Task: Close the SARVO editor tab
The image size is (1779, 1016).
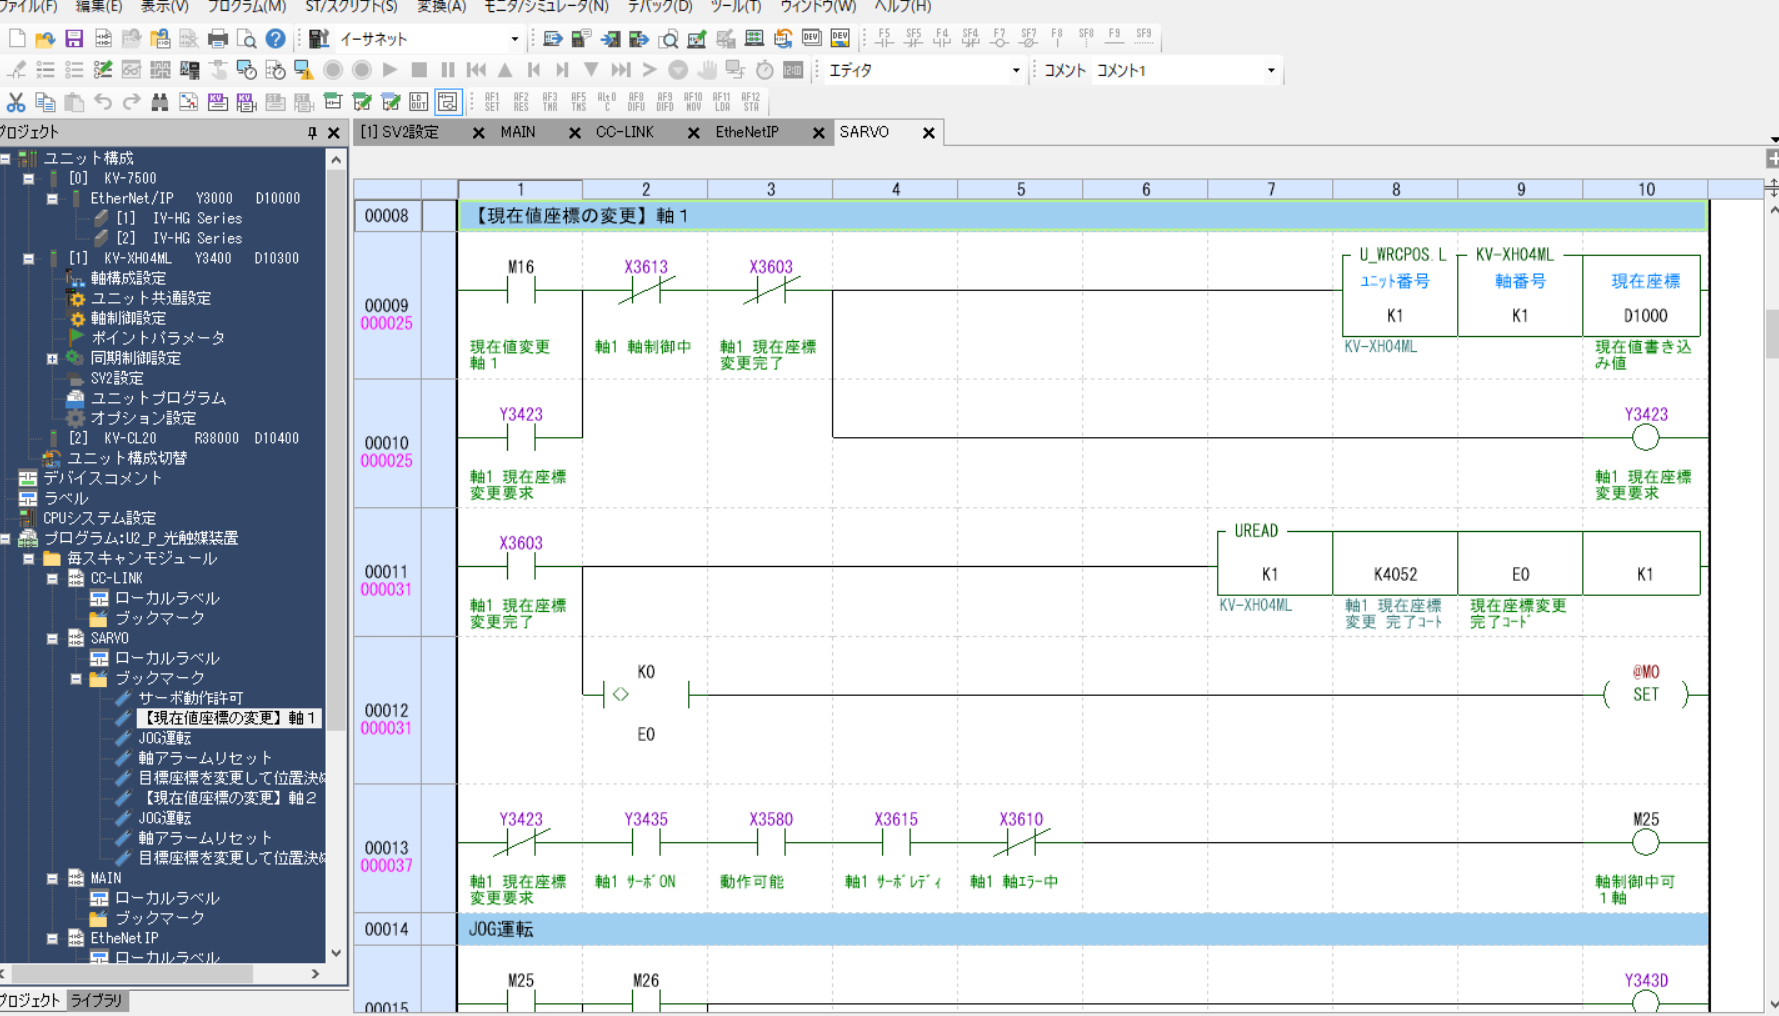Action: point(928,132)
